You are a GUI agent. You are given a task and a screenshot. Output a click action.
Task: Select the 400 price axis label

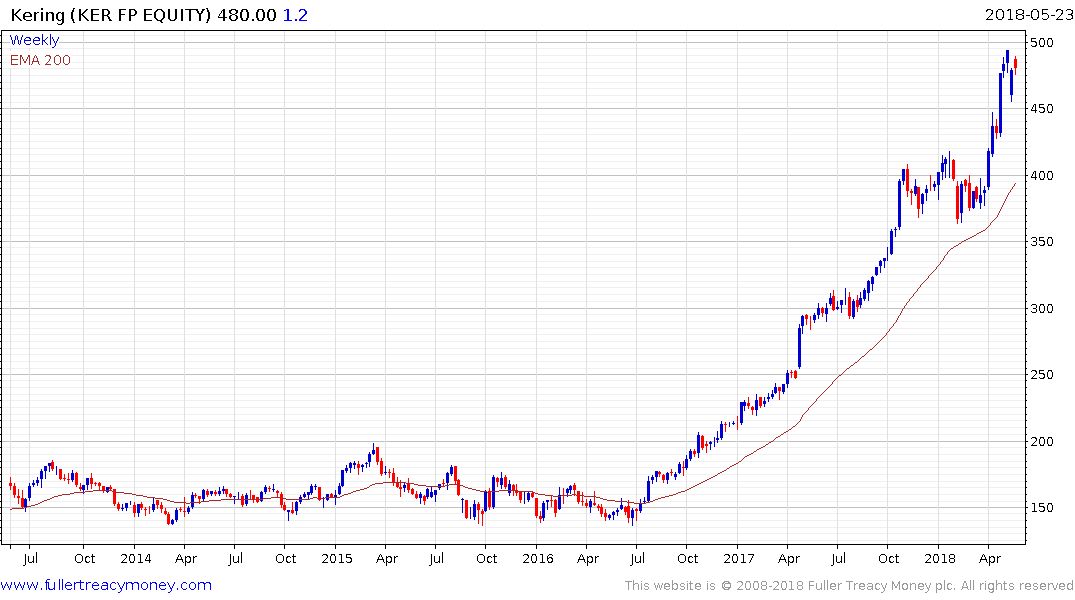[1041, 176]
